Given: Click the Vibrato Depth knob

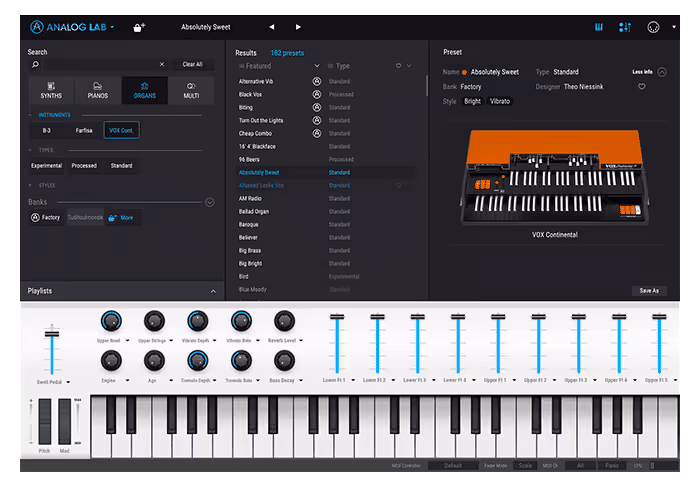Looking at the screenshot, I should 197,321.
